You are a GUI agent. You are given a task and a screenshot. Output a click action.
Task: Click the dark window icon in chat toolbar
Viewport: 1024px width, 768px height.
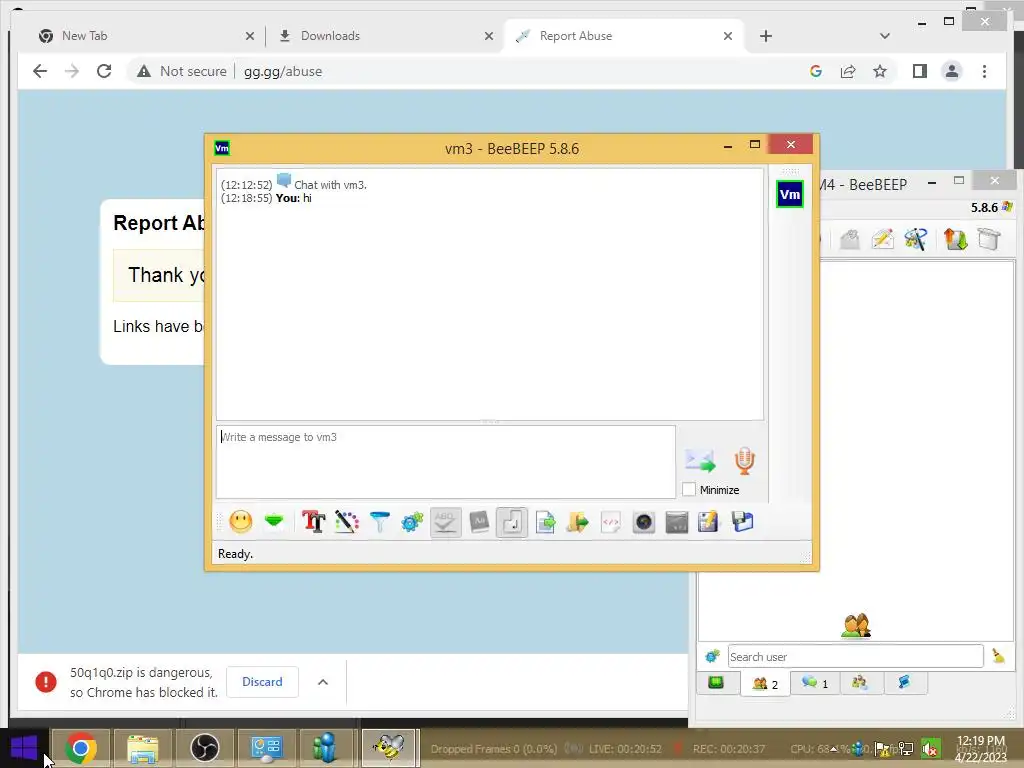pos(677,522)
